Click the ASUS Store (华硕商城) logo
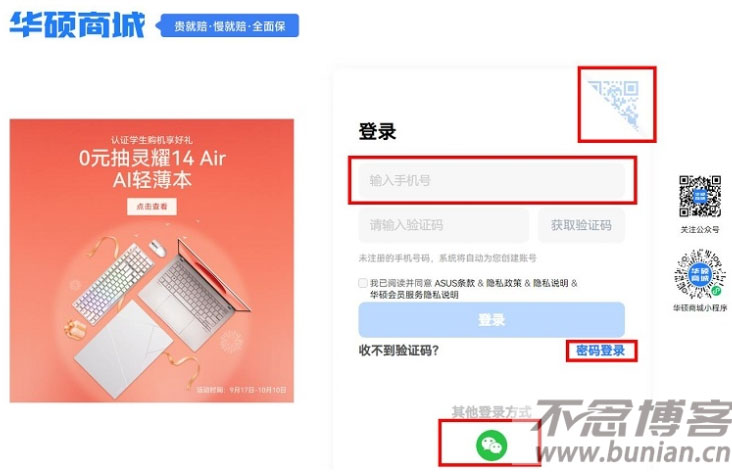The height and width of the screenshot is (475, 732). click(77, 25)
